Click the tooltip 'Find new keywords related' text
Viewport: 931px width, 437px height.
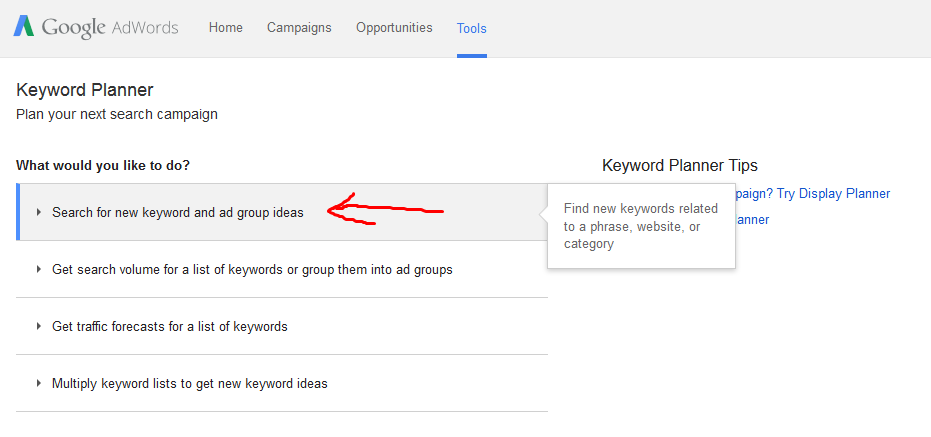click(641, 226)
